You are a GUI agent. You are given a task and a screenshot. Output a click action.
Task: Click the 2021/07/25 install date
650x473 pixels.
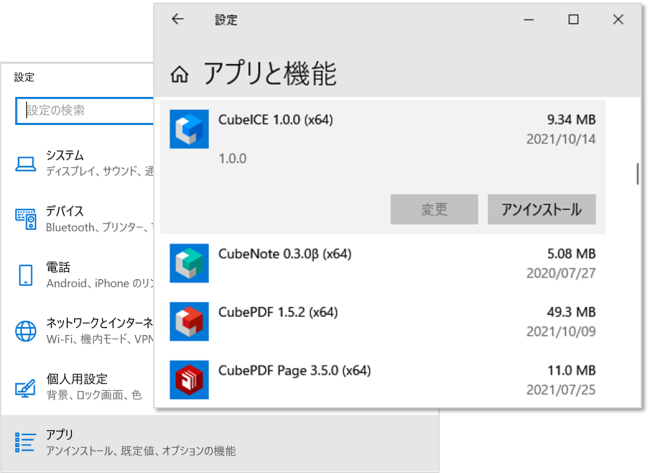tap(561, 390)
